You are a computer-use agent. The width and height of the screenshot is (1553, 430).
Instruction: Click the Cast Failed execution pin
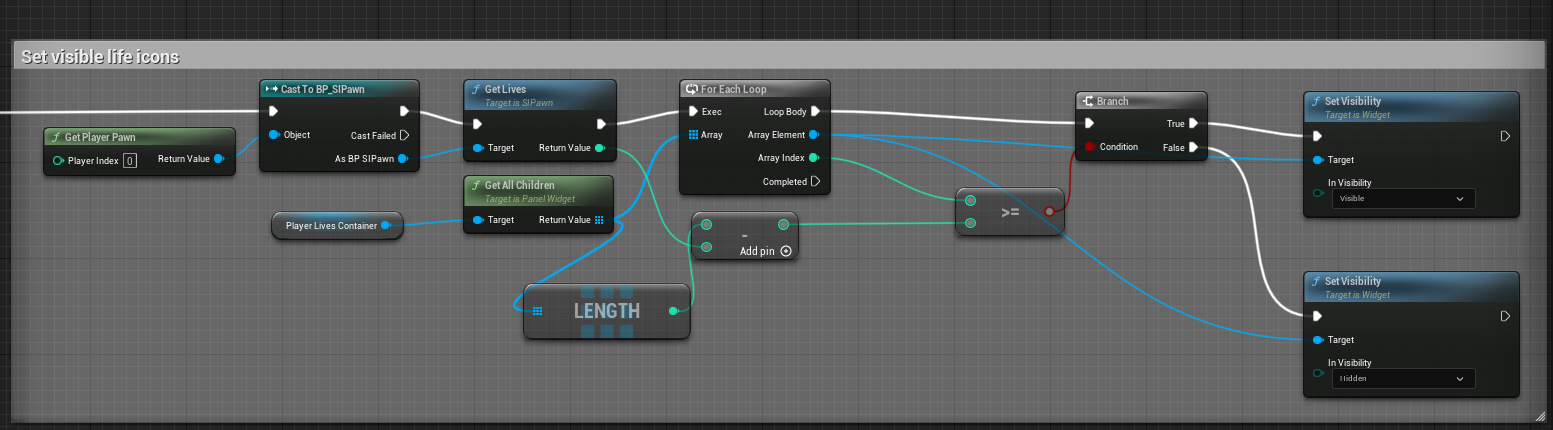405,135
